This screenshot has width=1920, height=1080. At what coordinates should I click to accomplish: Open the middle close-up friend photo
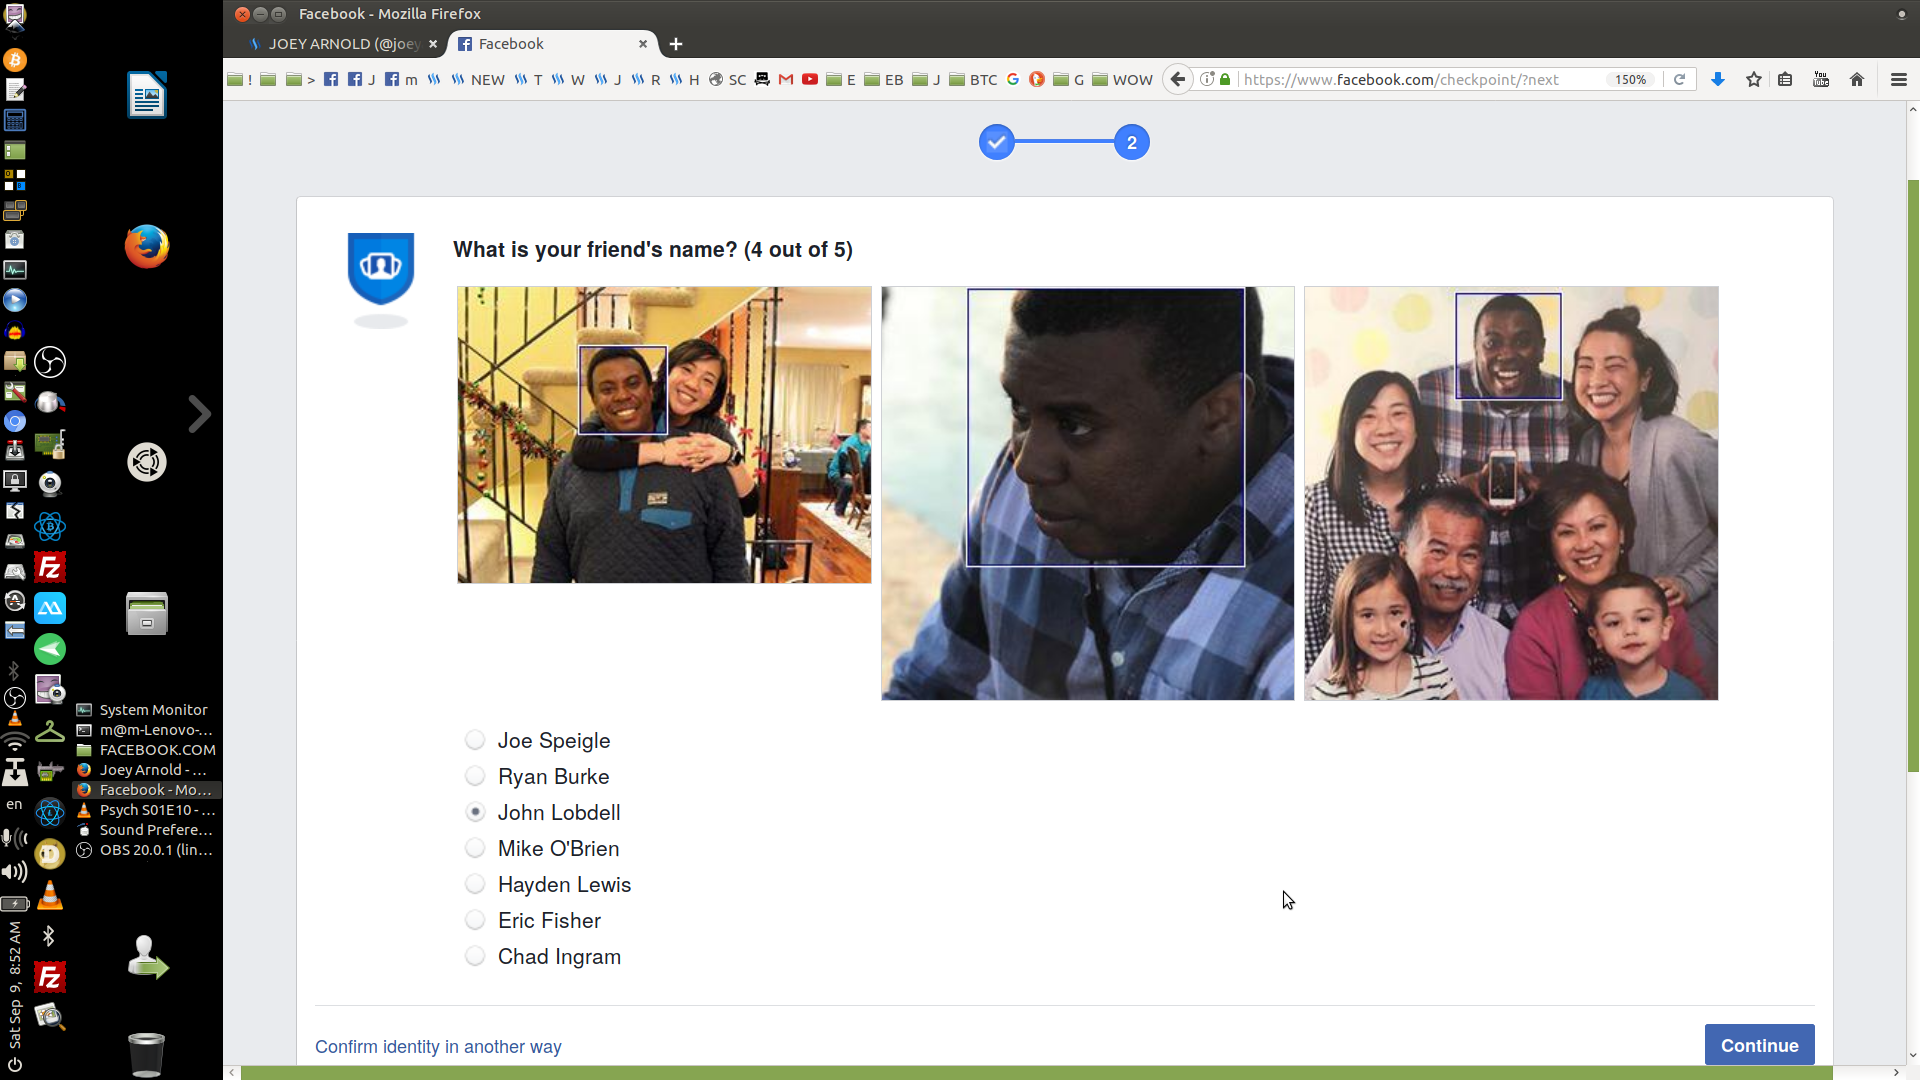coord(1087,493)
